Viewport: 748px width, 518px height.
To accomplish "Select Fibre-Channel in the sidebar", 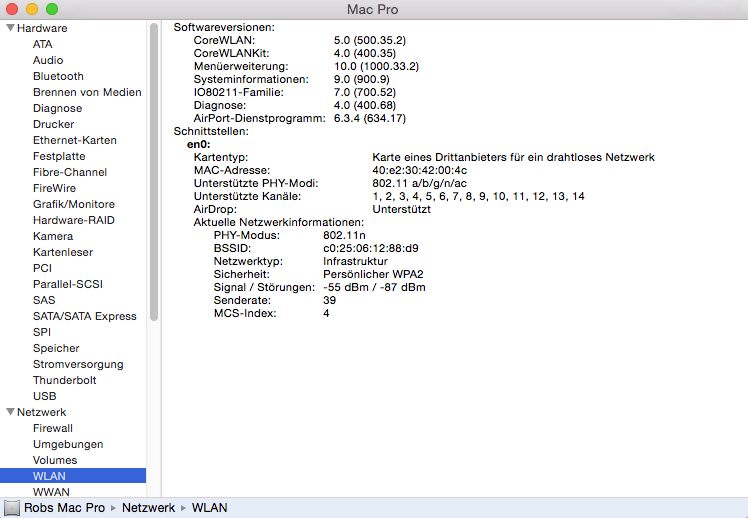I will point(70,172).
